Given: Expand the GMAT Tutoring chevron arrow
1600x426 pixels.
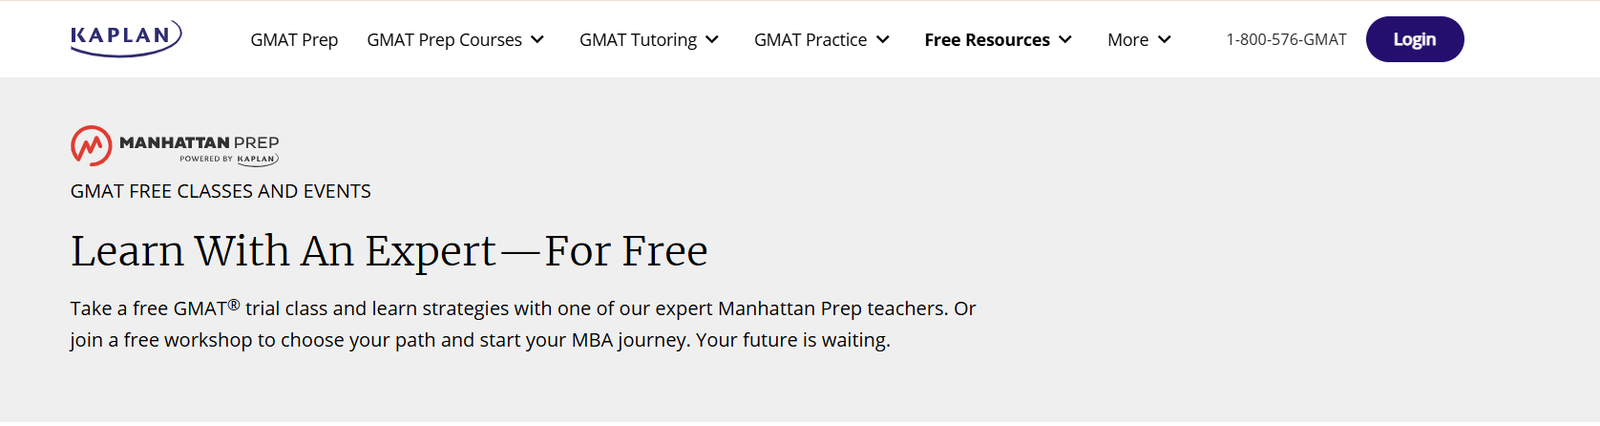Looking at the screenshot, I should 713,40.
